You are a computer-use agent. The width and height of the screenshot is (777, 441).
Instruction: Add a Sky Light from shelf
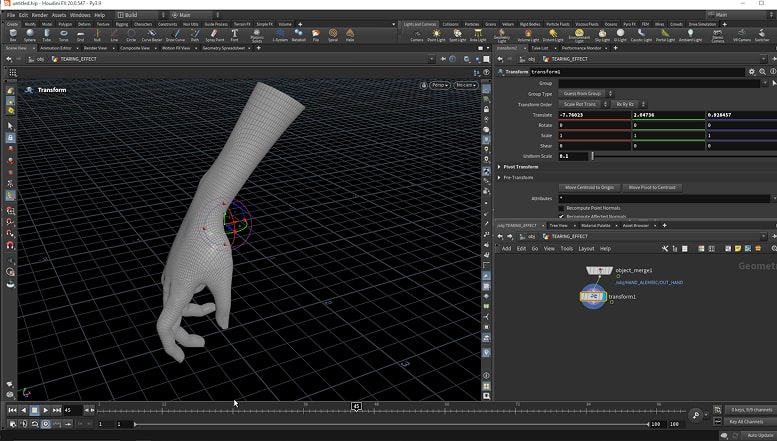click(x=602, y=35)
